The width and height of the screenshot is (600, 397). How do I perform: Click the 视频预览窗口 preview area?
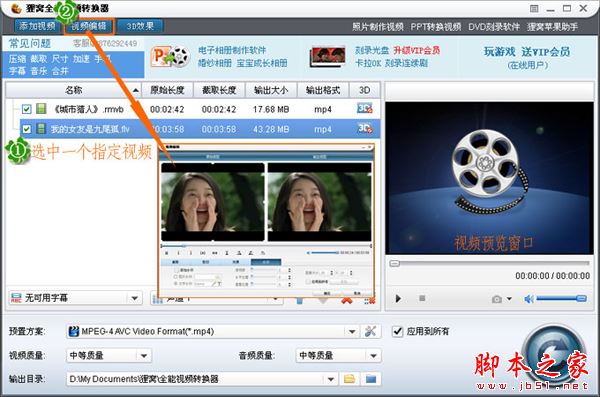[x=490, y=178]
